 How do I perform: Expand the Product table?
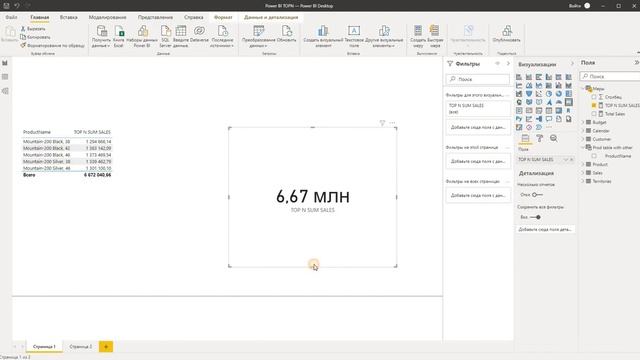pos(583,164)
